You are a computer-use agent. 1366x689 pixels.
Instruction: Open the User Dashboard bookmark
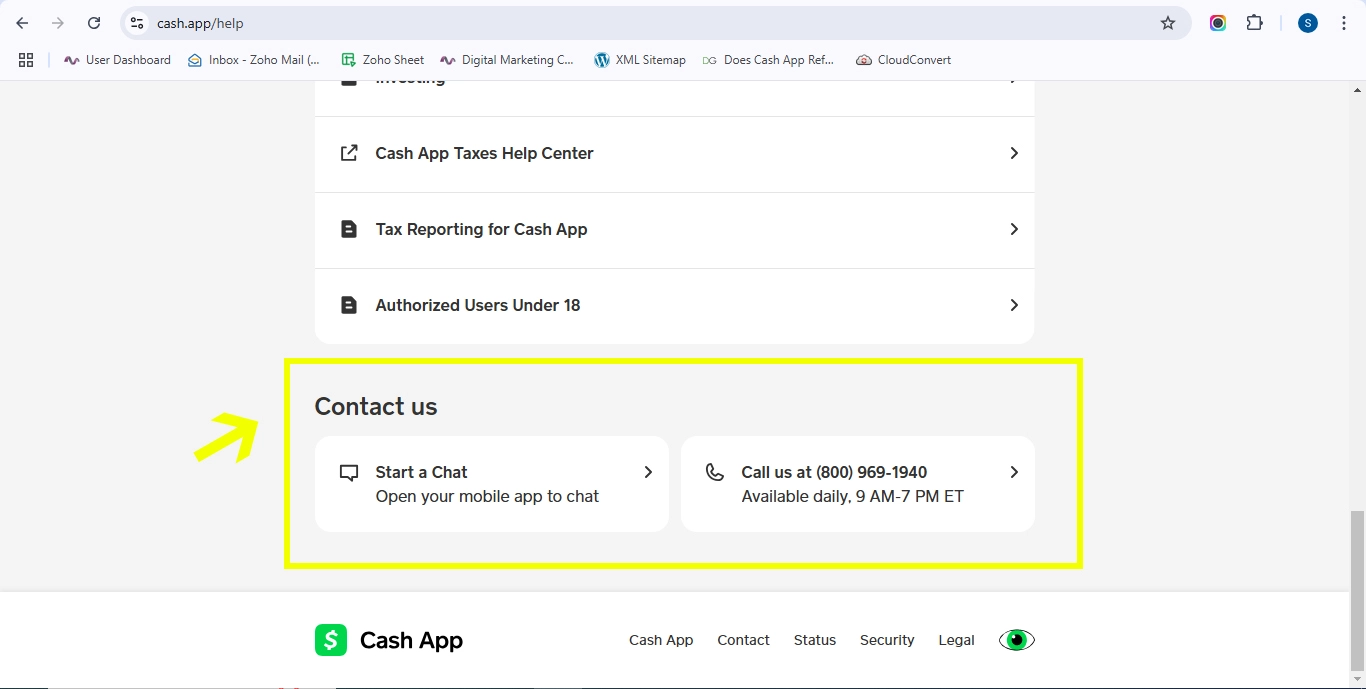(x=117, y=60)
